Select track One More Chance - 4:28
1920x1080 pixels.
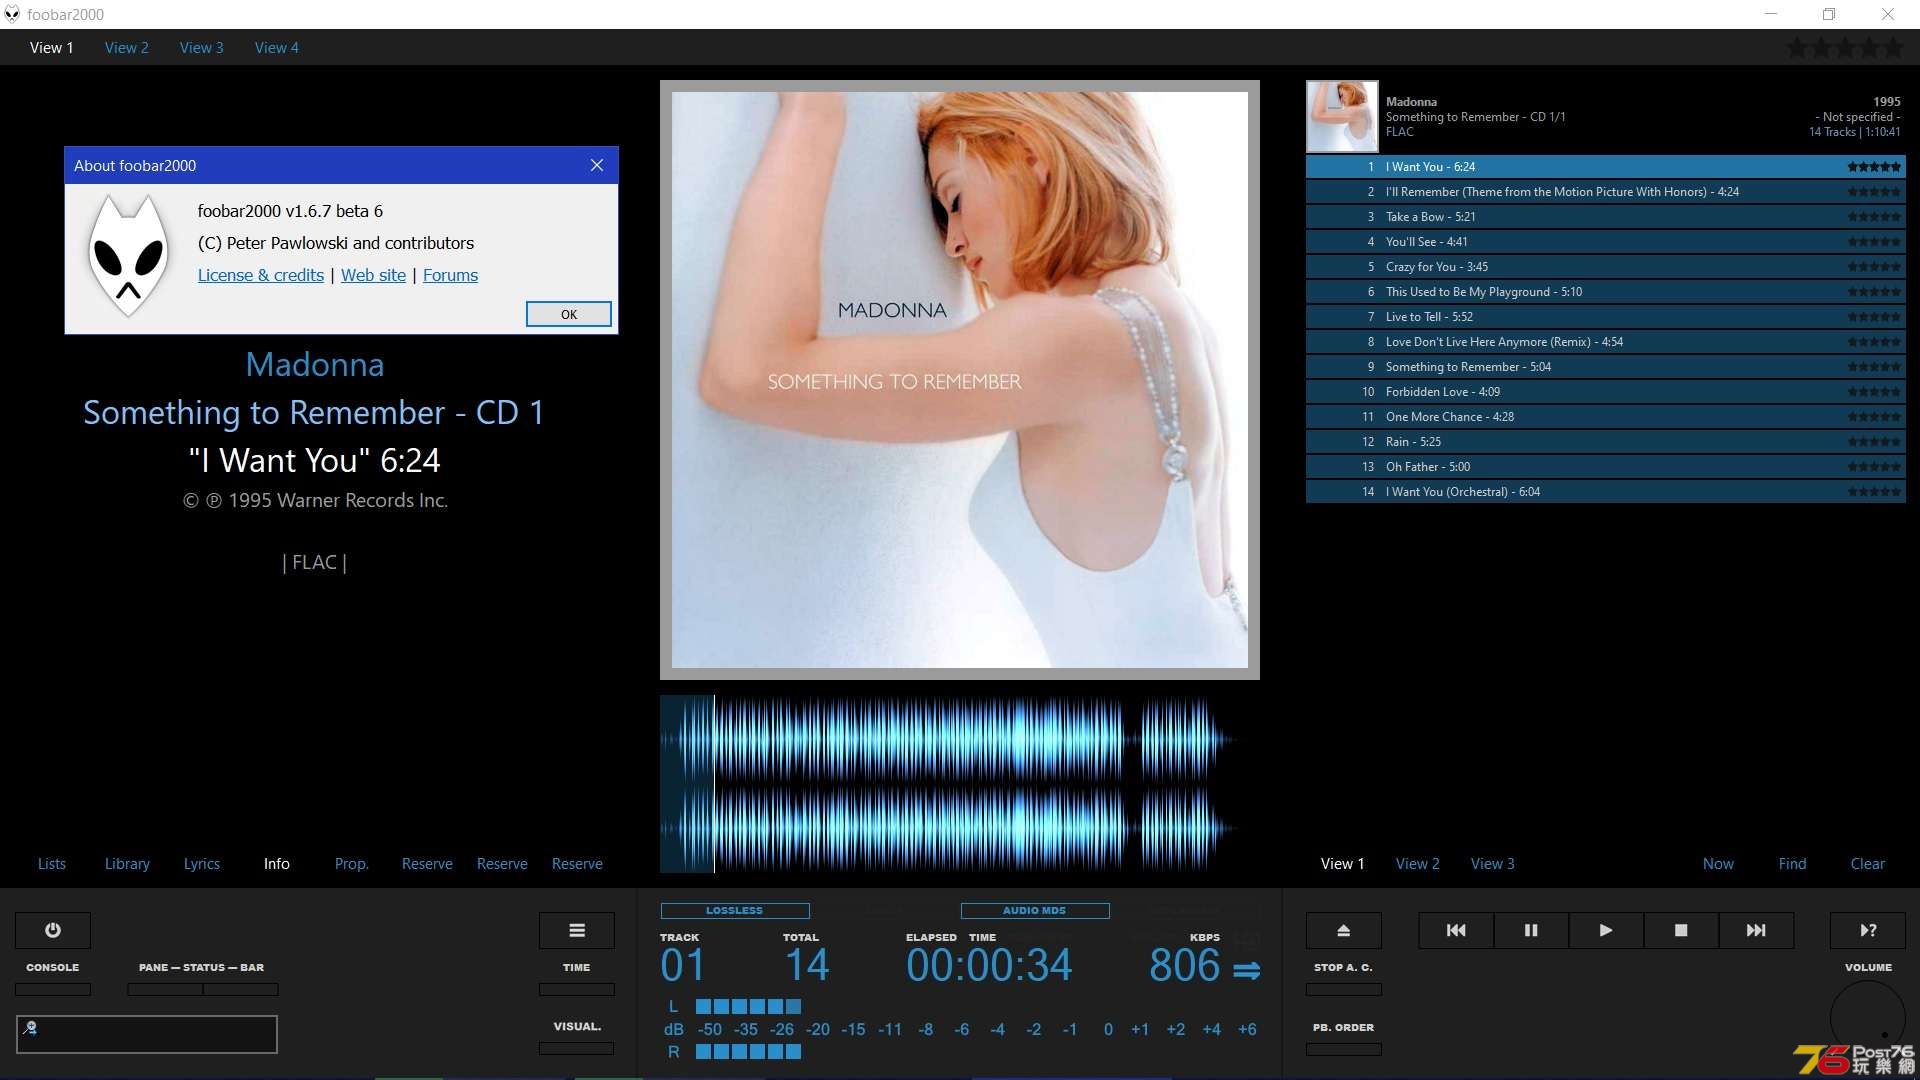tap(1605, 417)
